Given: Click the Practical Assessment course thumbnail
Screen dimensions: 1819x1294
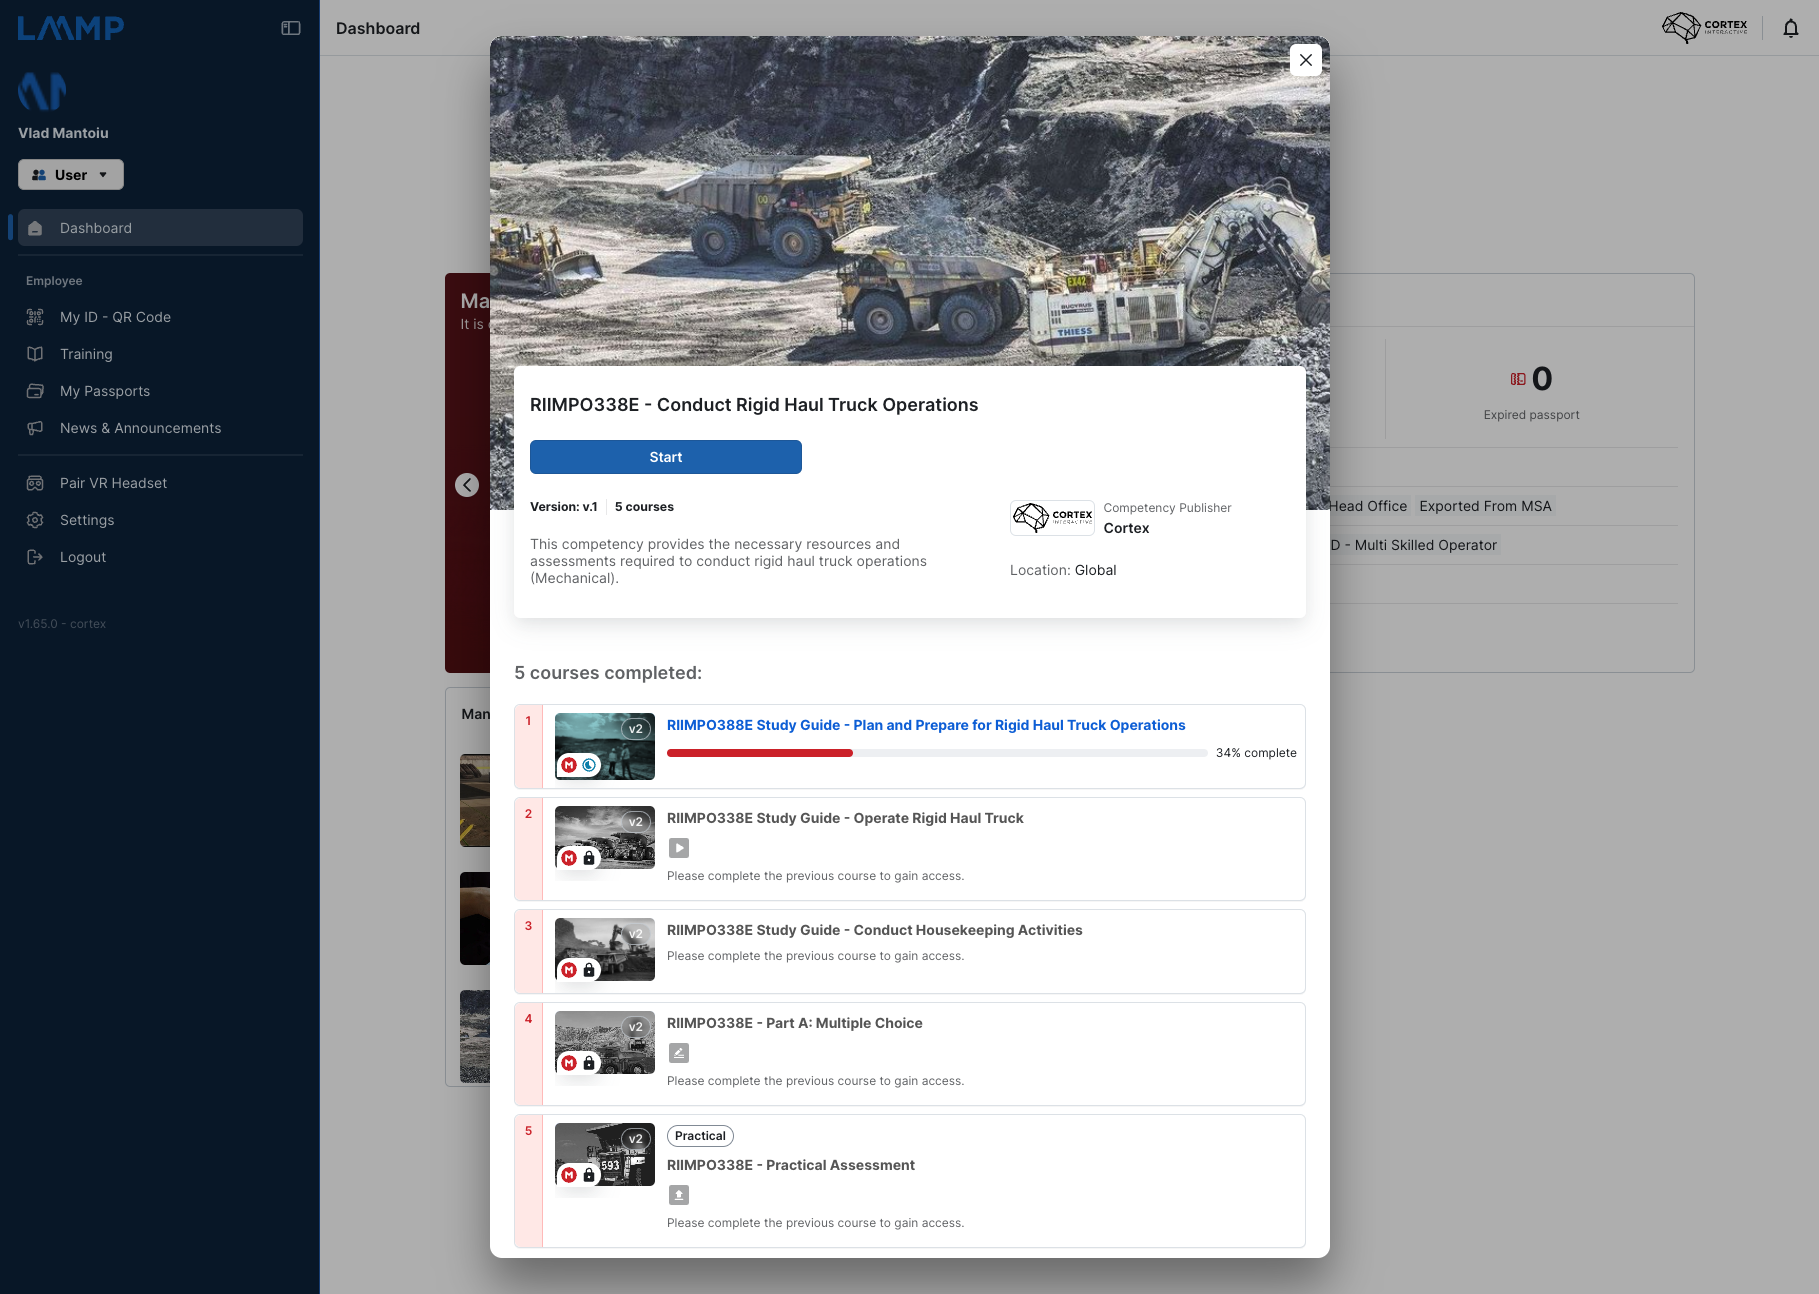Looking at the screenshot, I should click(x=605, y=1155).
